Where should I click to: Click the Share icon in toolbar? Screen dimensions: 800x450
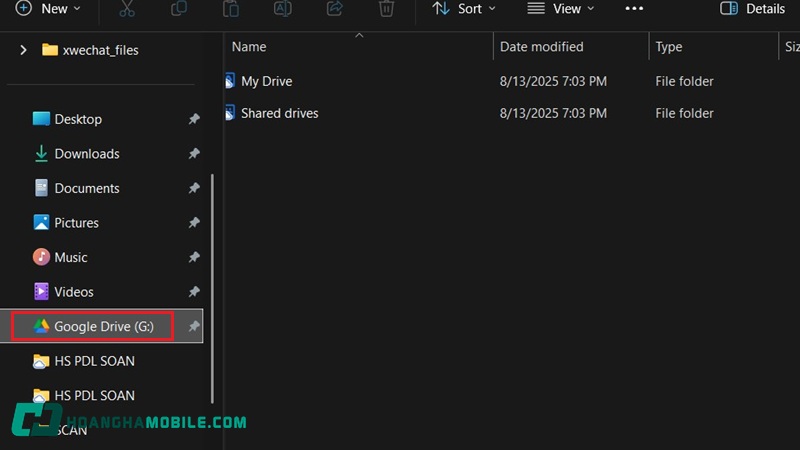335,9
